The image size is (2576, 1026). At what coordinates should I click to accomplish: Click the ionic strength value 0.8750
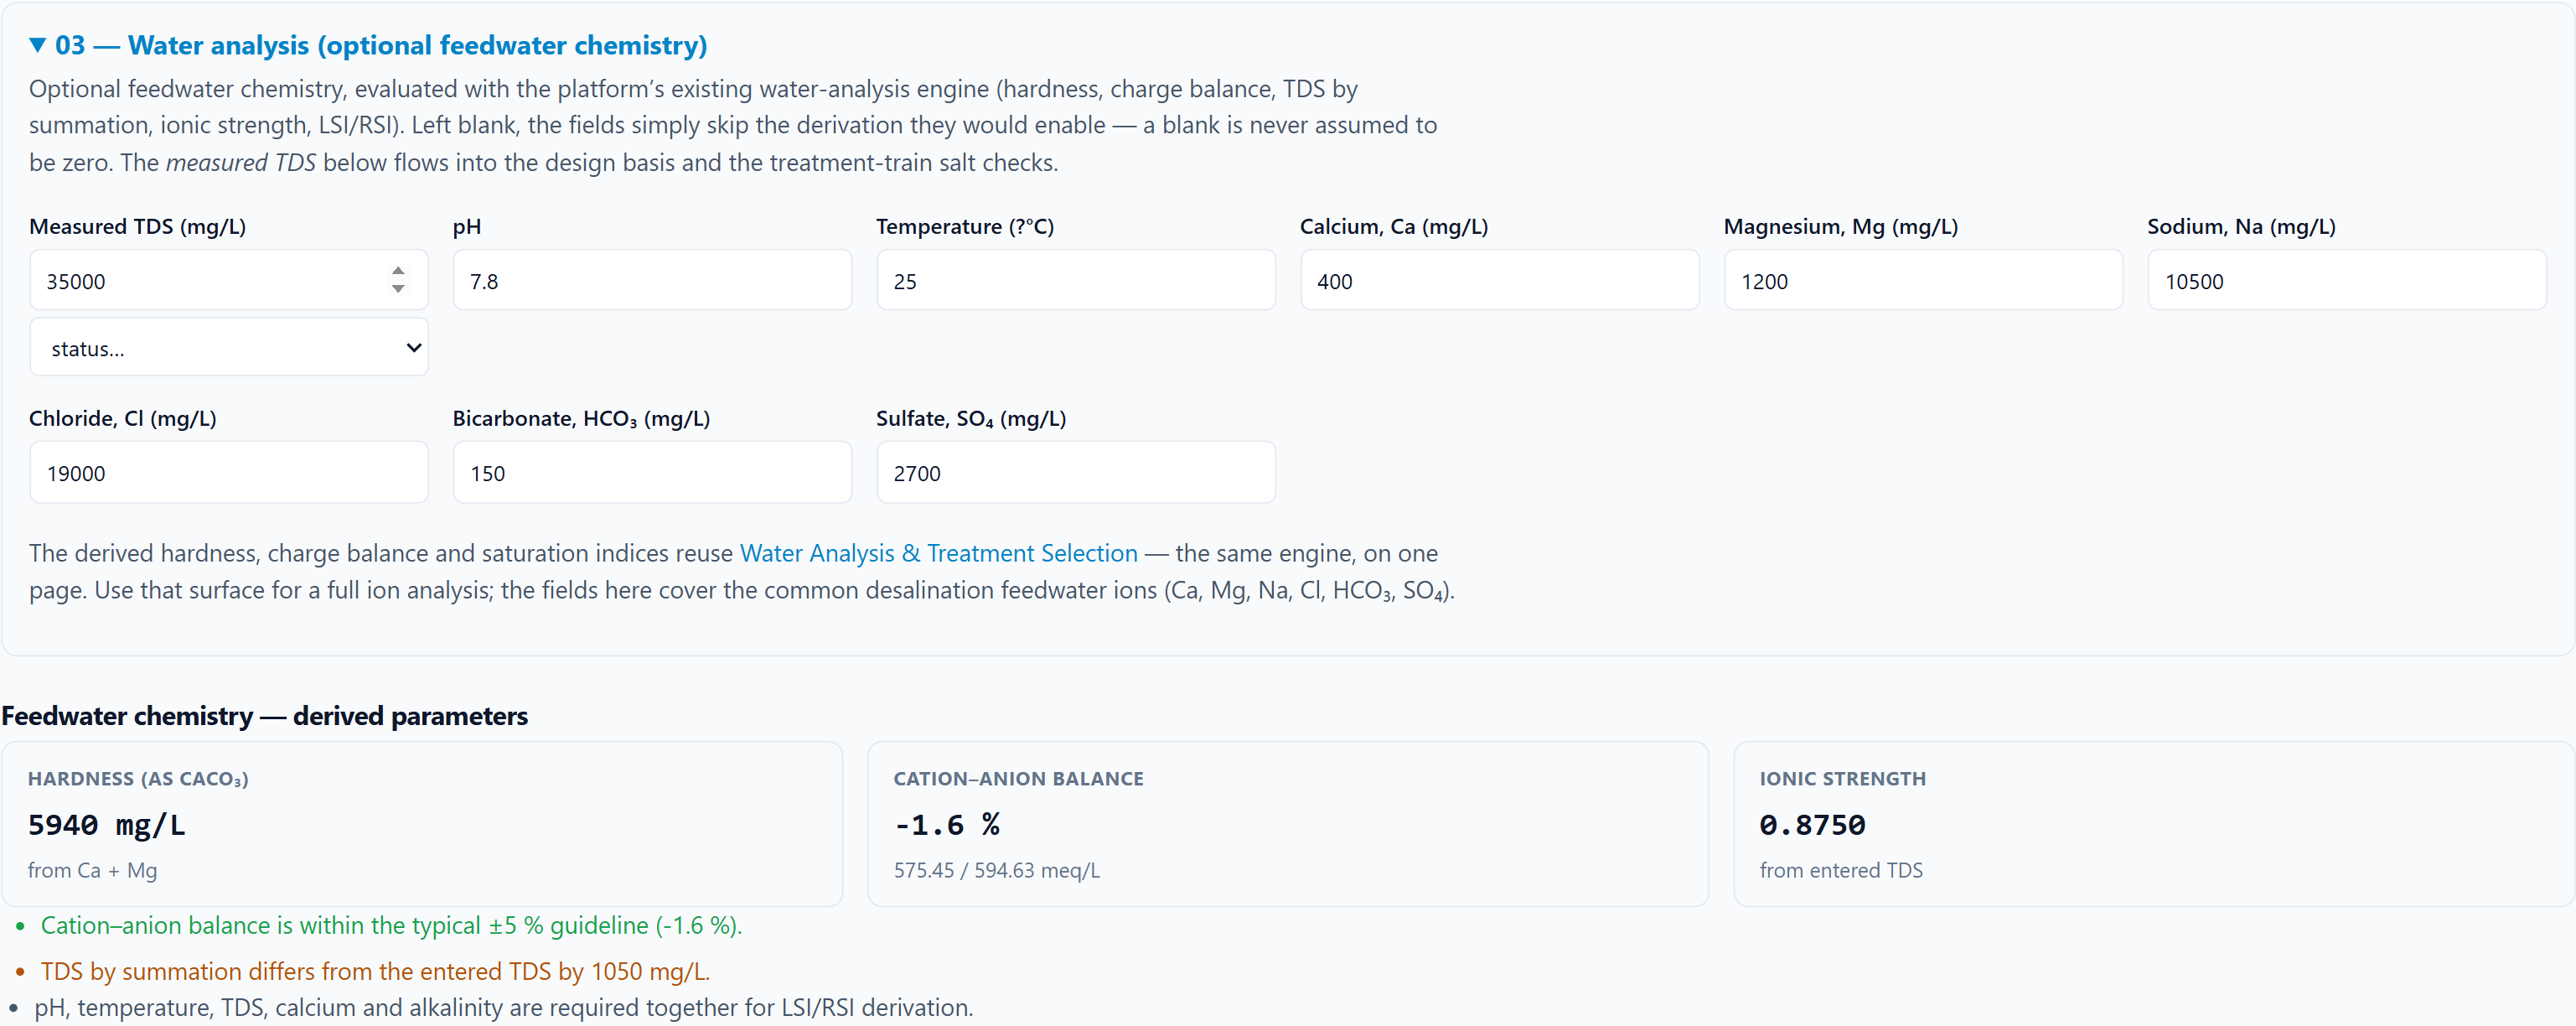tap(1812, 825)
